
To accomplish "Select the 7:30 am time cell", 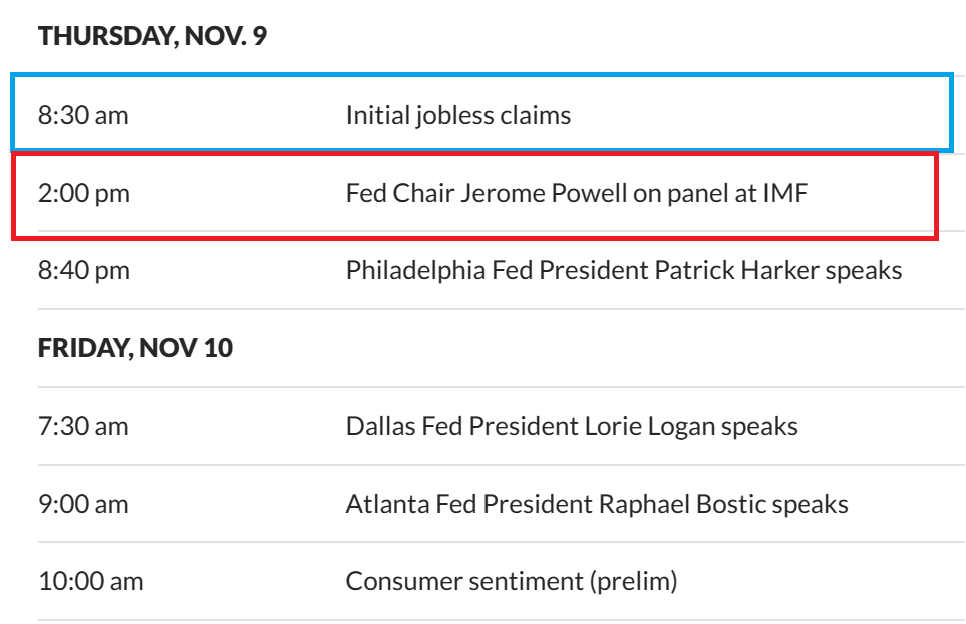I will point(83,426).
